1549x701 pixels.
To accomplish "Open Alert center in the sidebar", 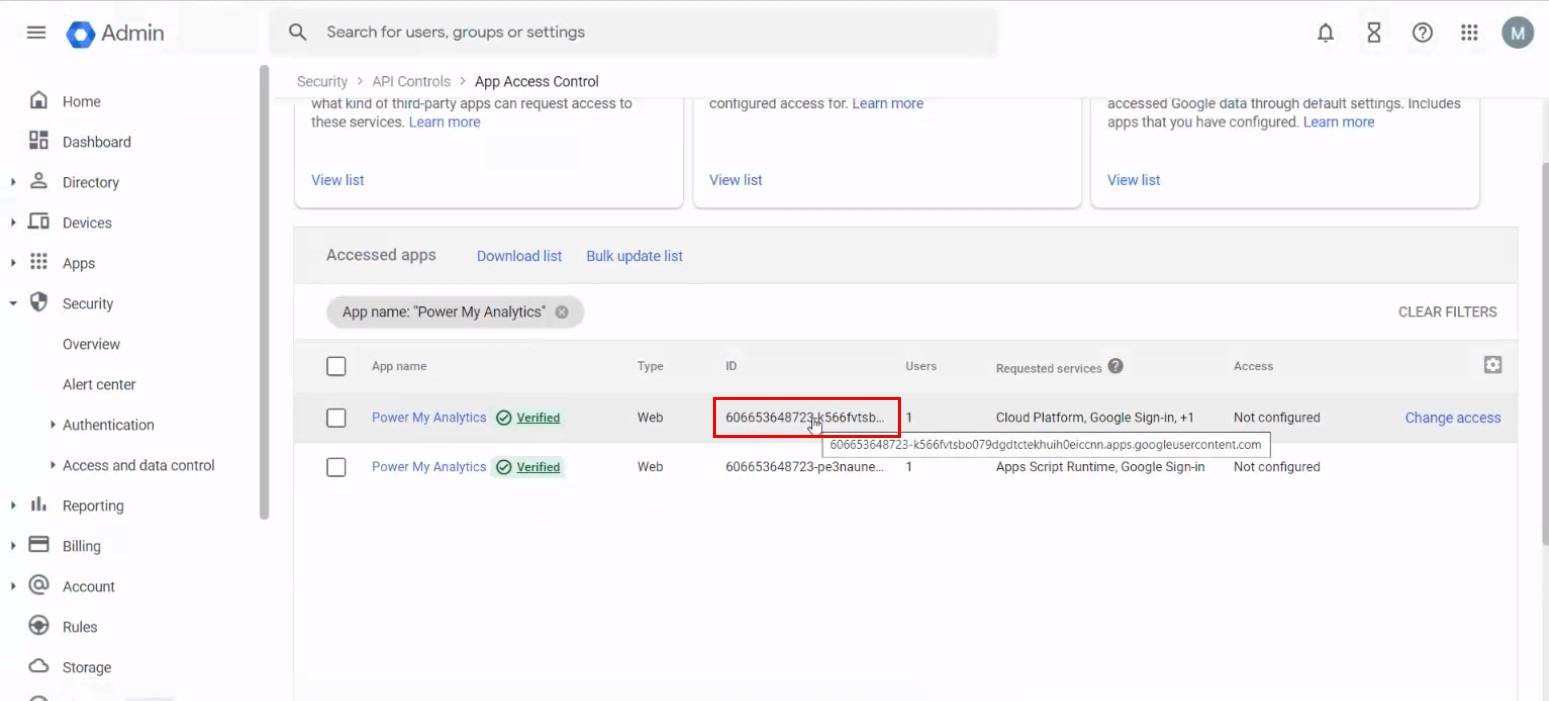I will [99, 385].
